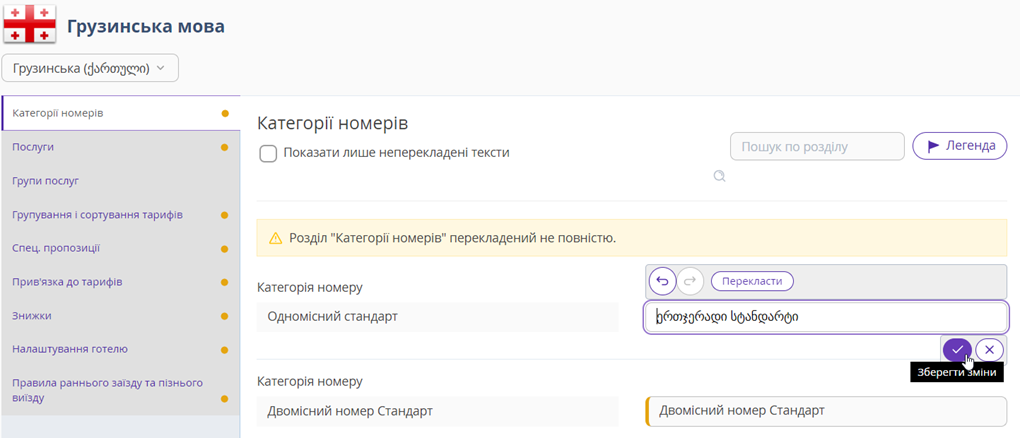
Task: Select Категорії номерів in sidebar
Action: tap(121, 113)
